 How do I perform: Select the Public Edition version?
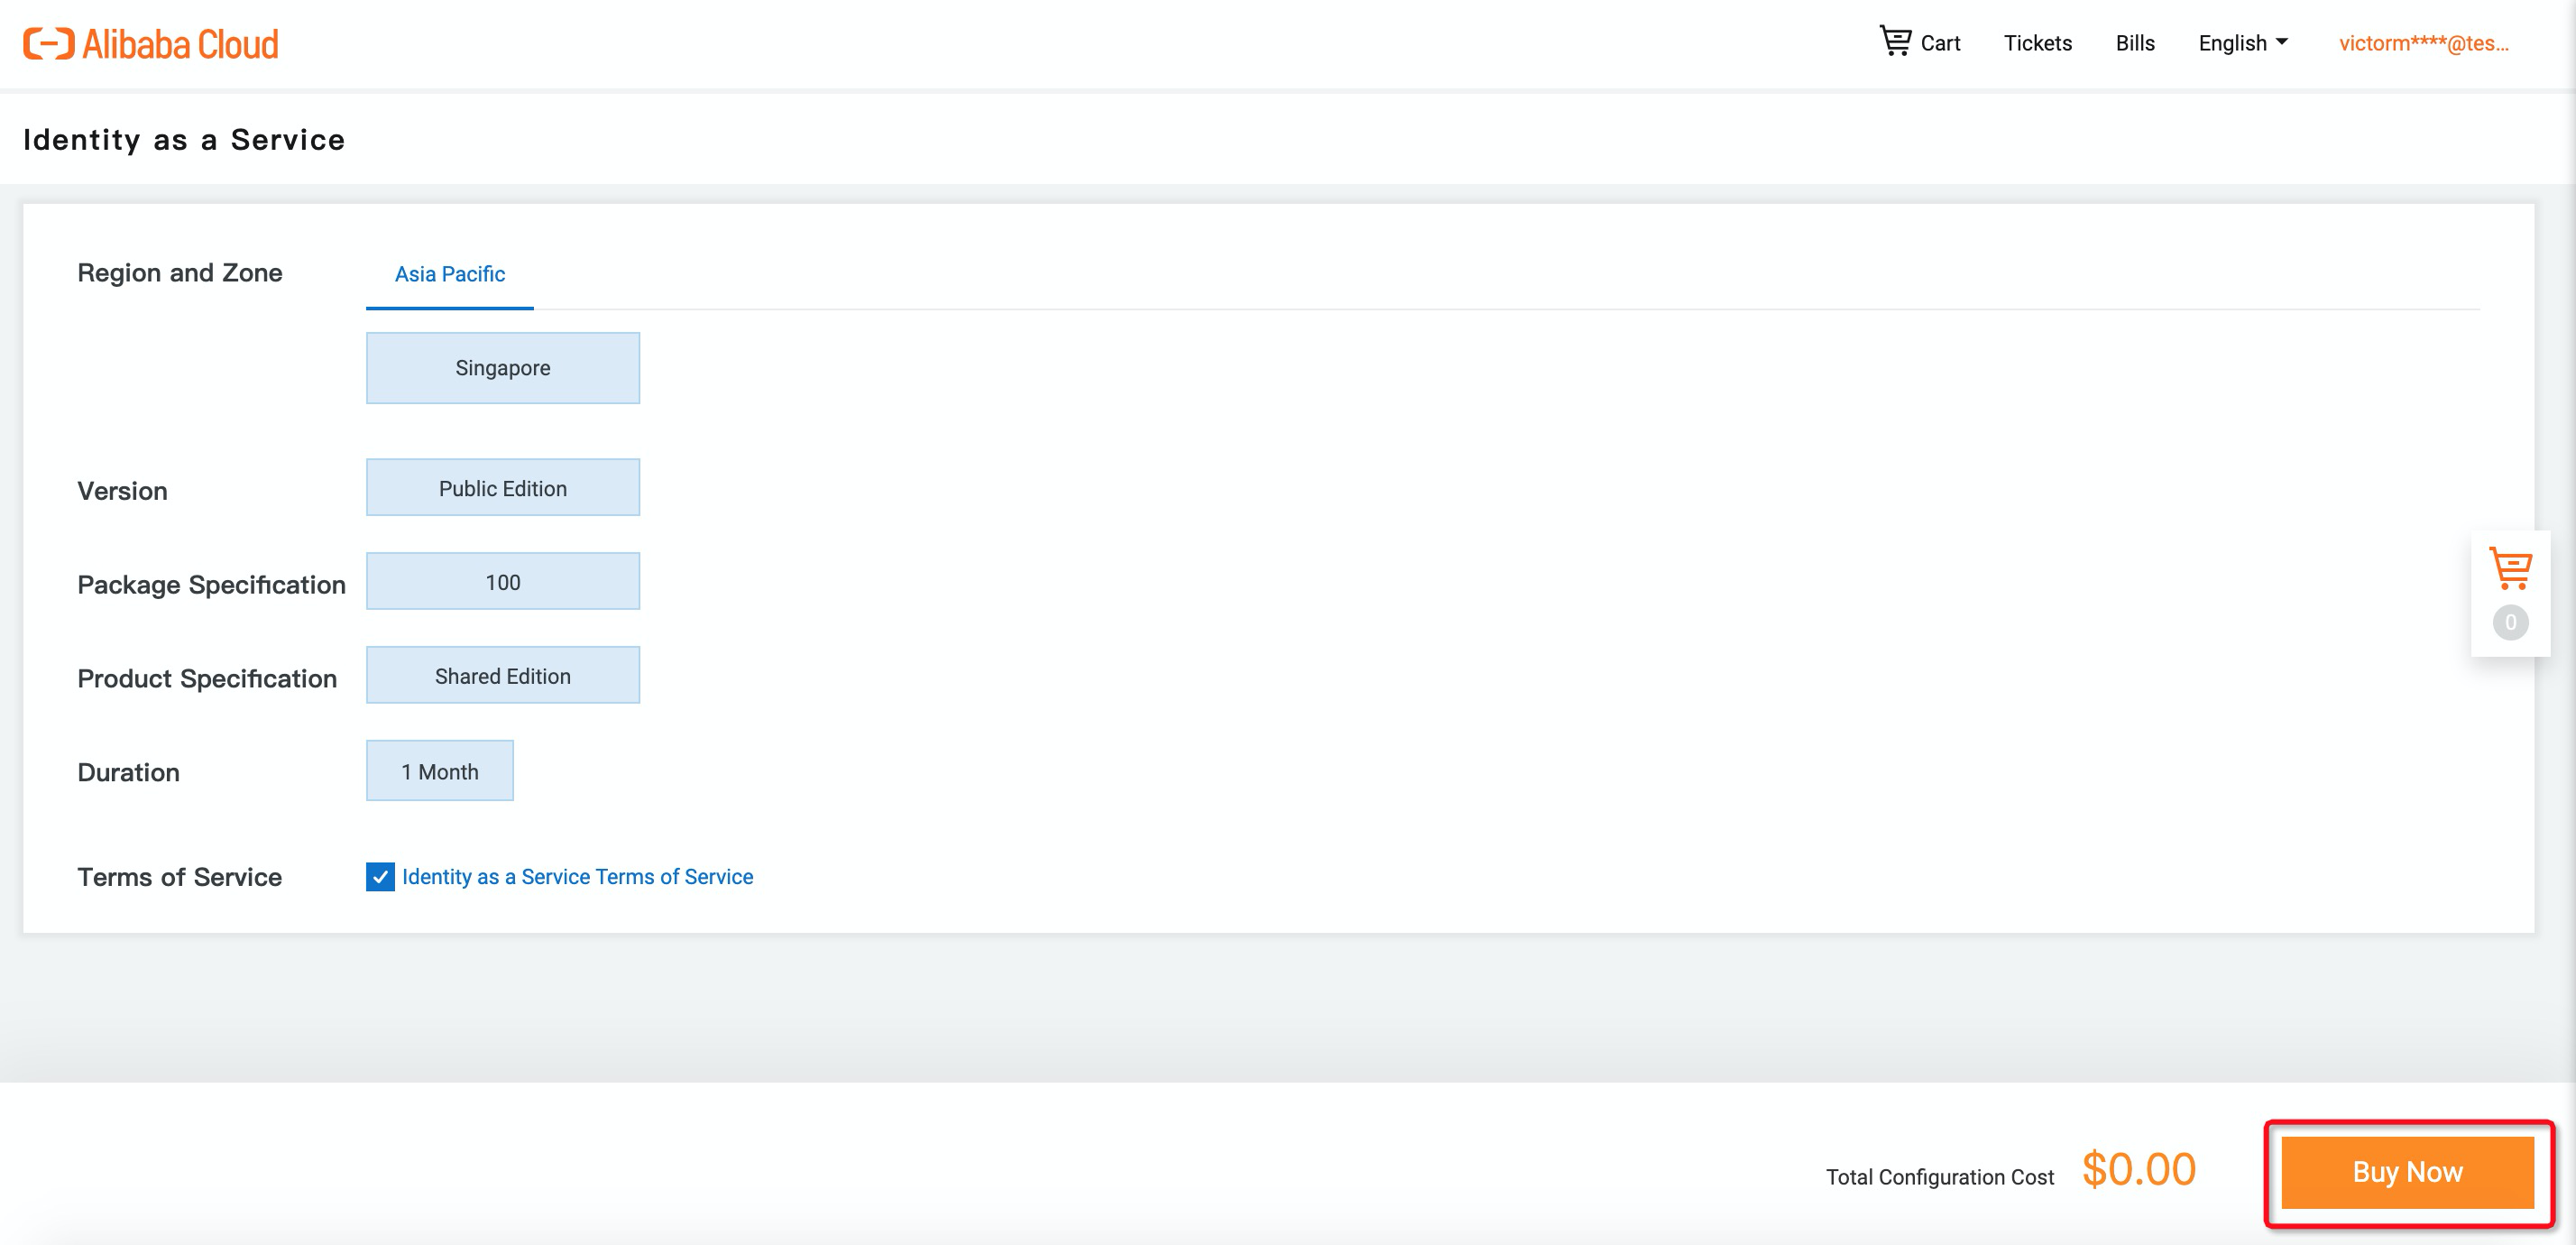503,488
